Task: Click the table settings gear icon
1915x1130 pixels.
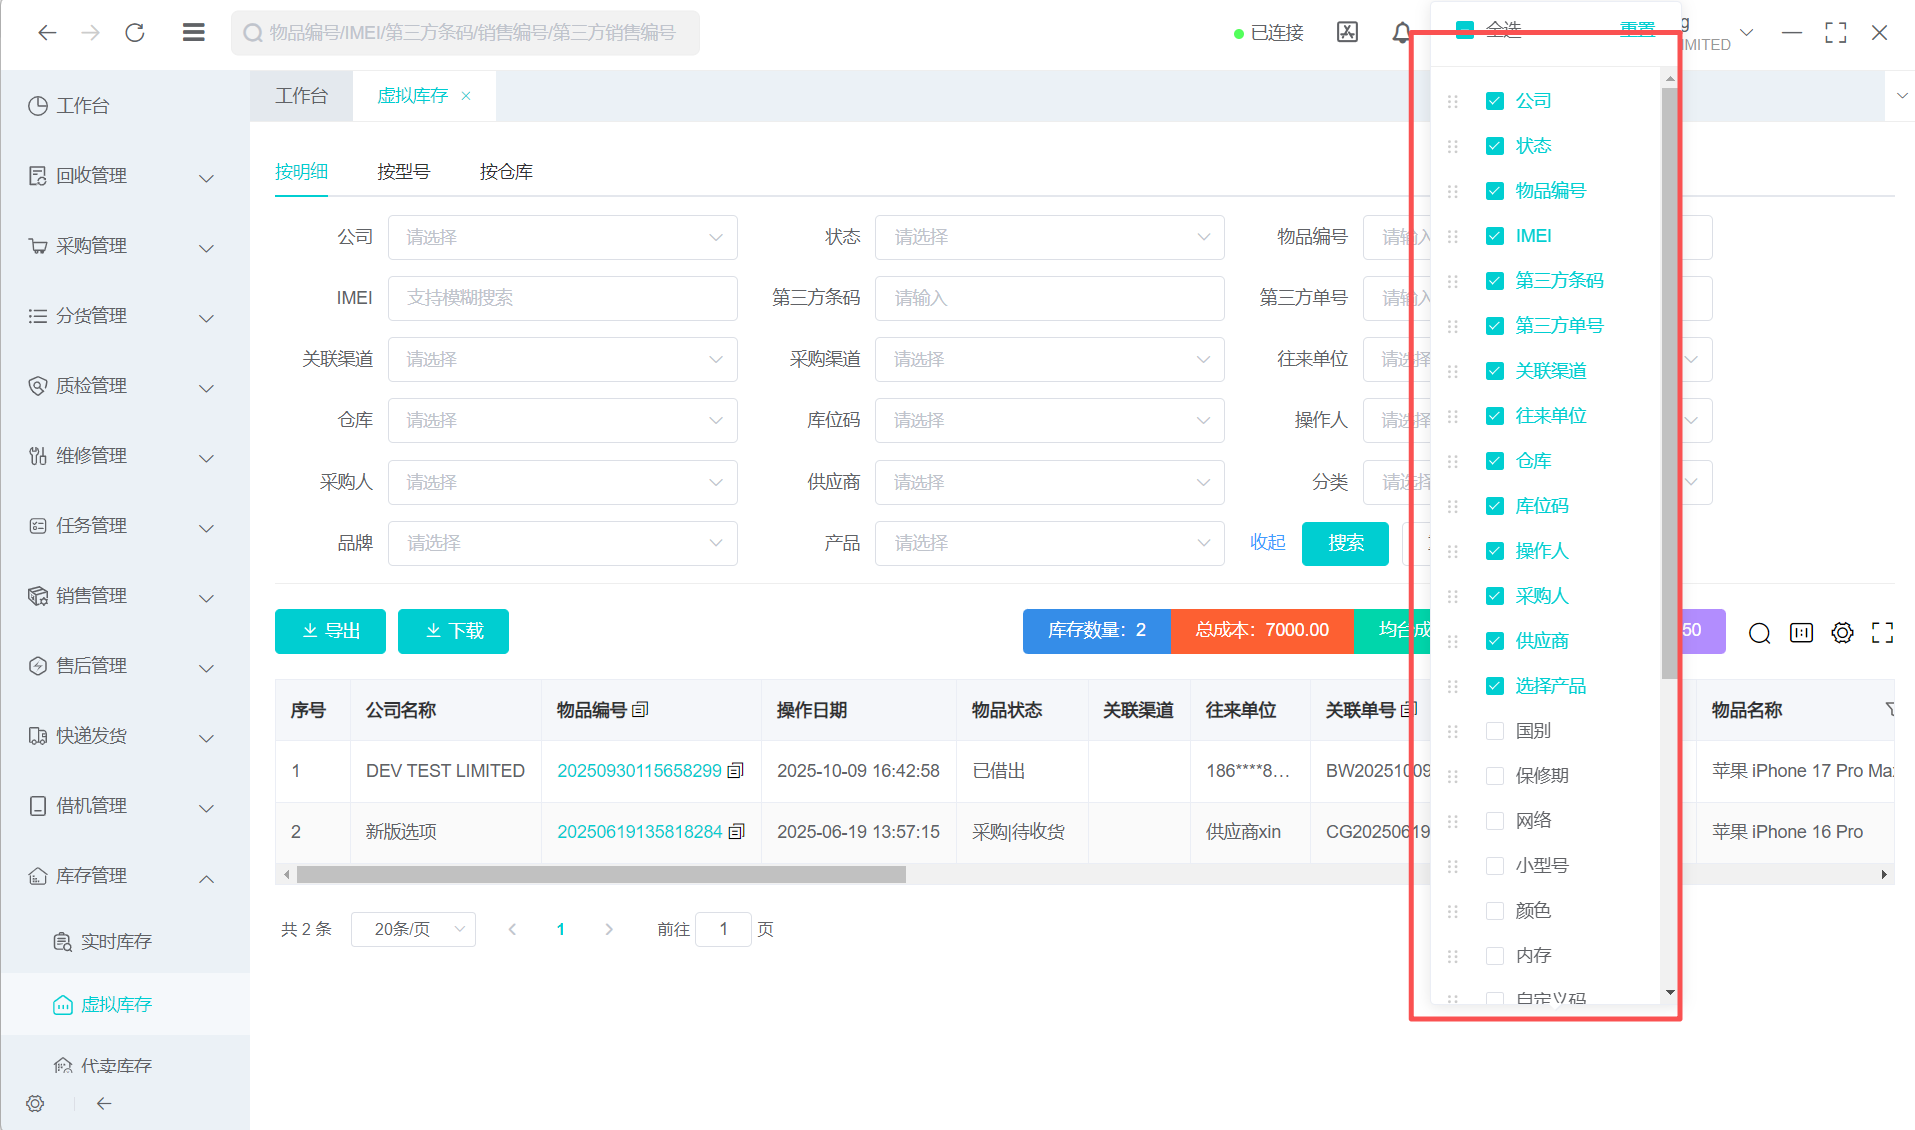Action: click(1842, 632)
